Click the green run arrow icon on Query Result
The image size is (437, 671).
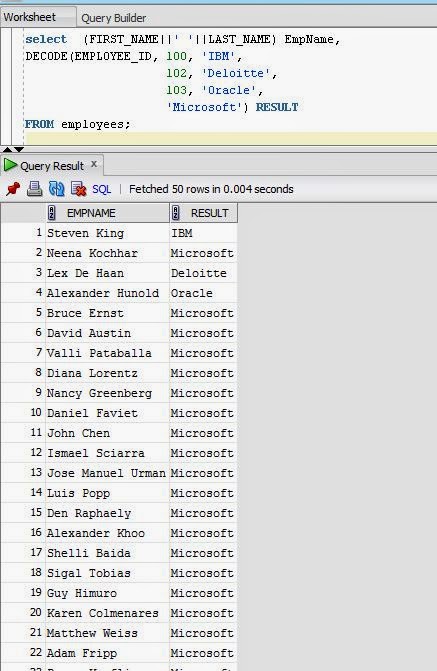[x=10, y=165]
